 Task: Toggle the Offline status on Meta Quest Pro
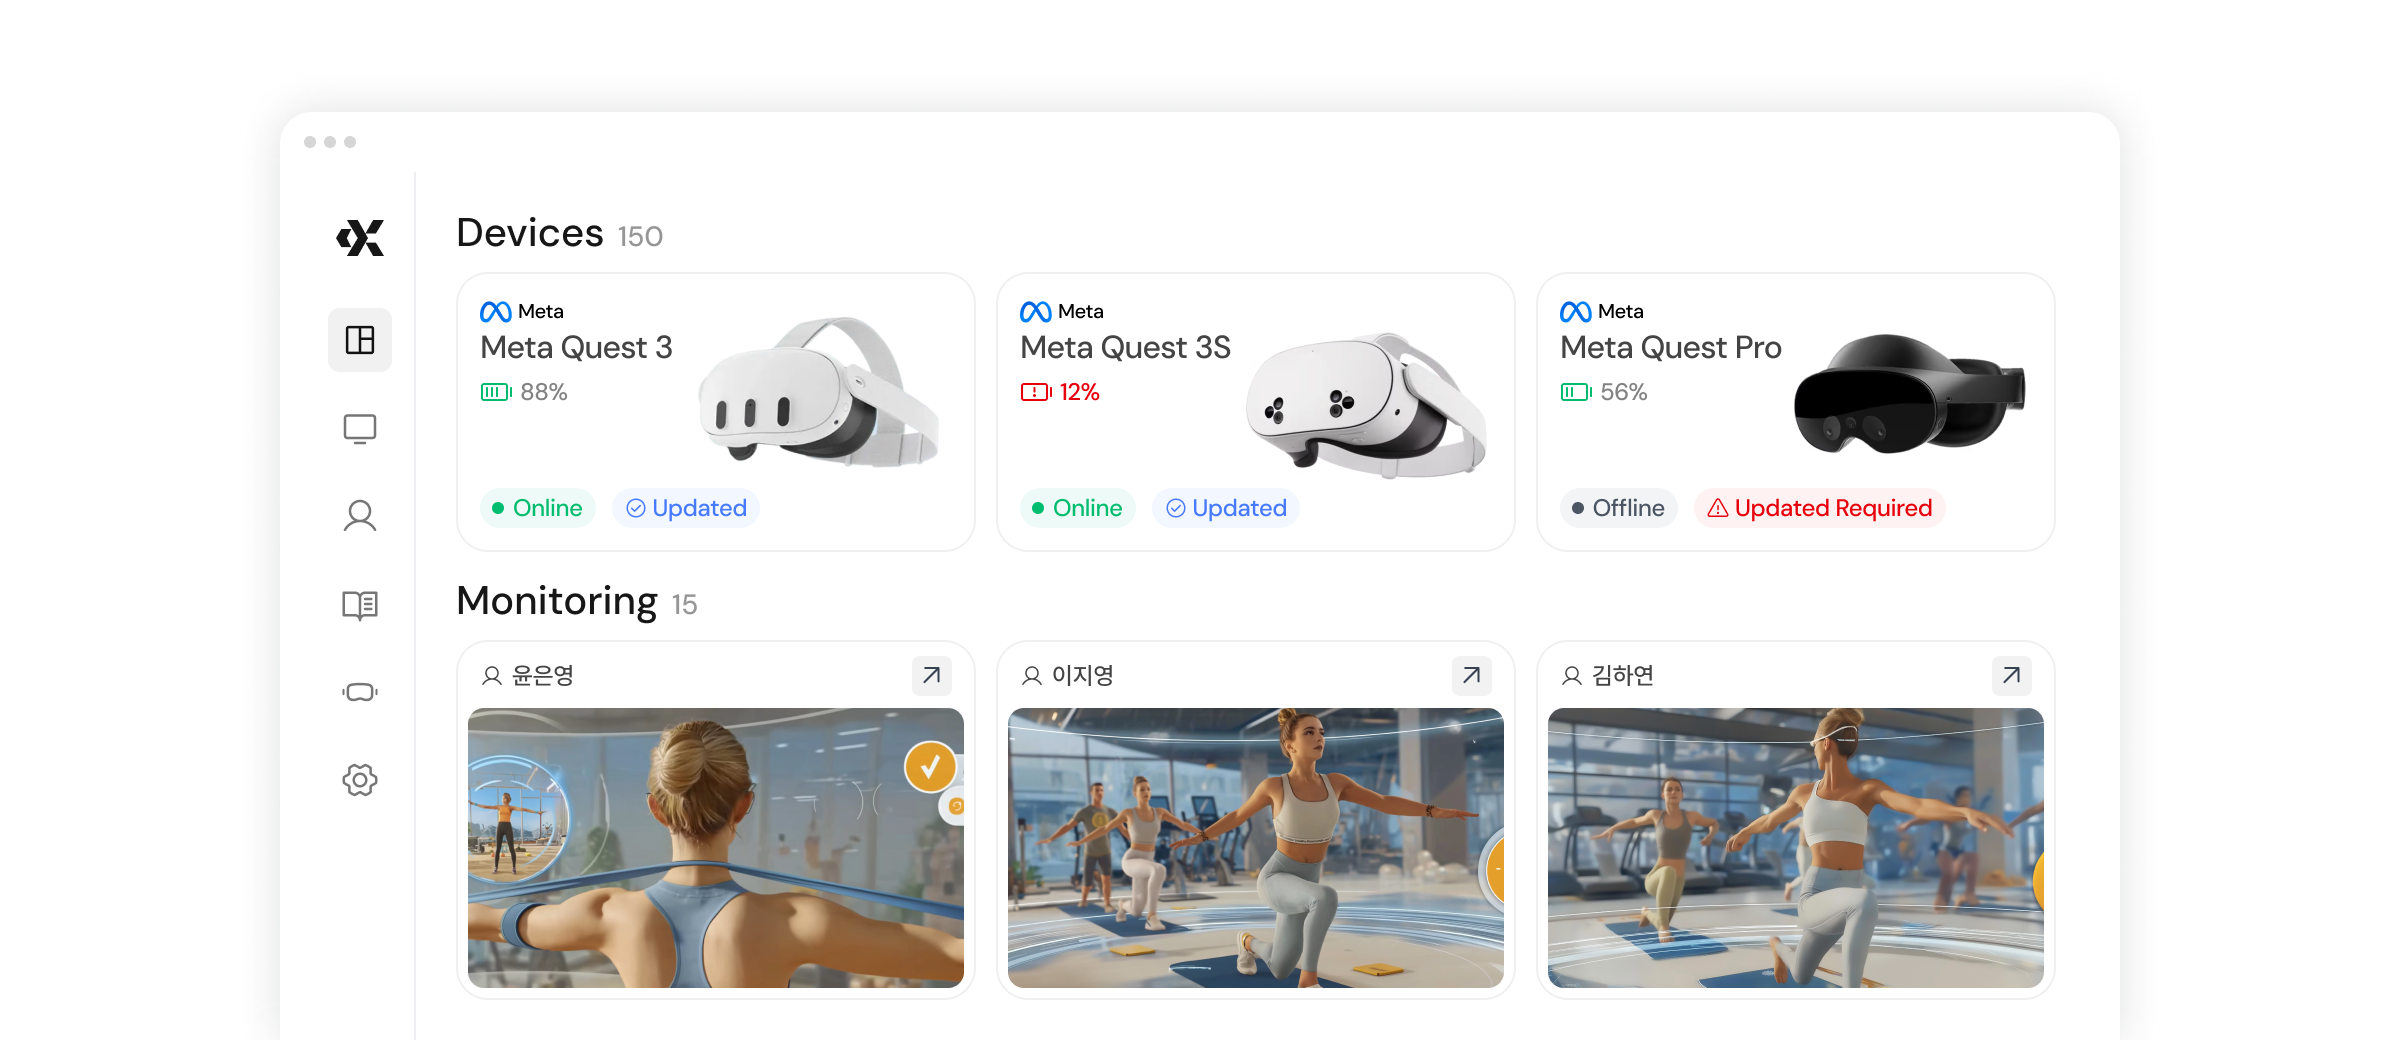pos(1618,508)
